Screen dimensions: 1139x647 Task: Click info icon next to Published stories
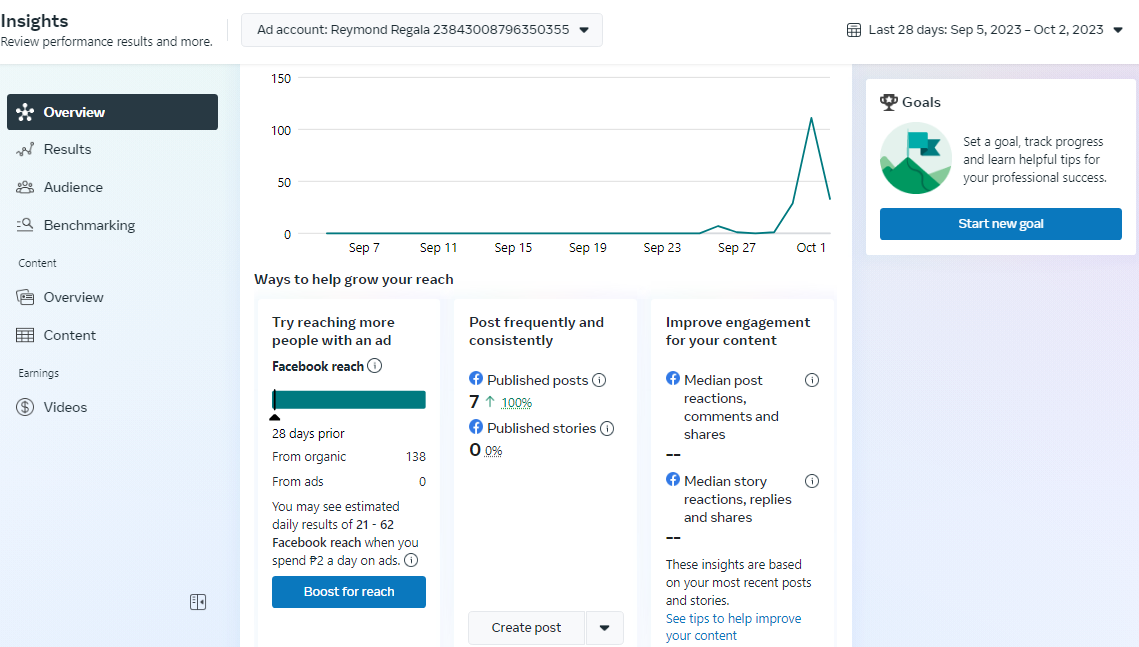click(x=607, y=428)
